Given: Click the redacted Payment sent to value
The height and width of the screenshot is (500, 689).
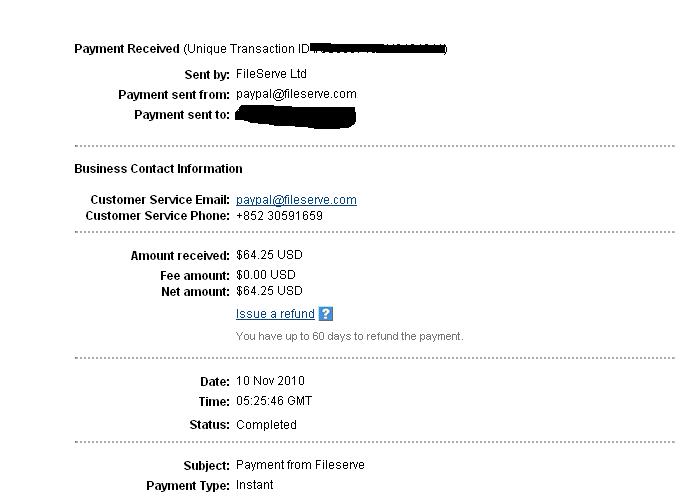Looking at the screenshot, I should (296, 117).
